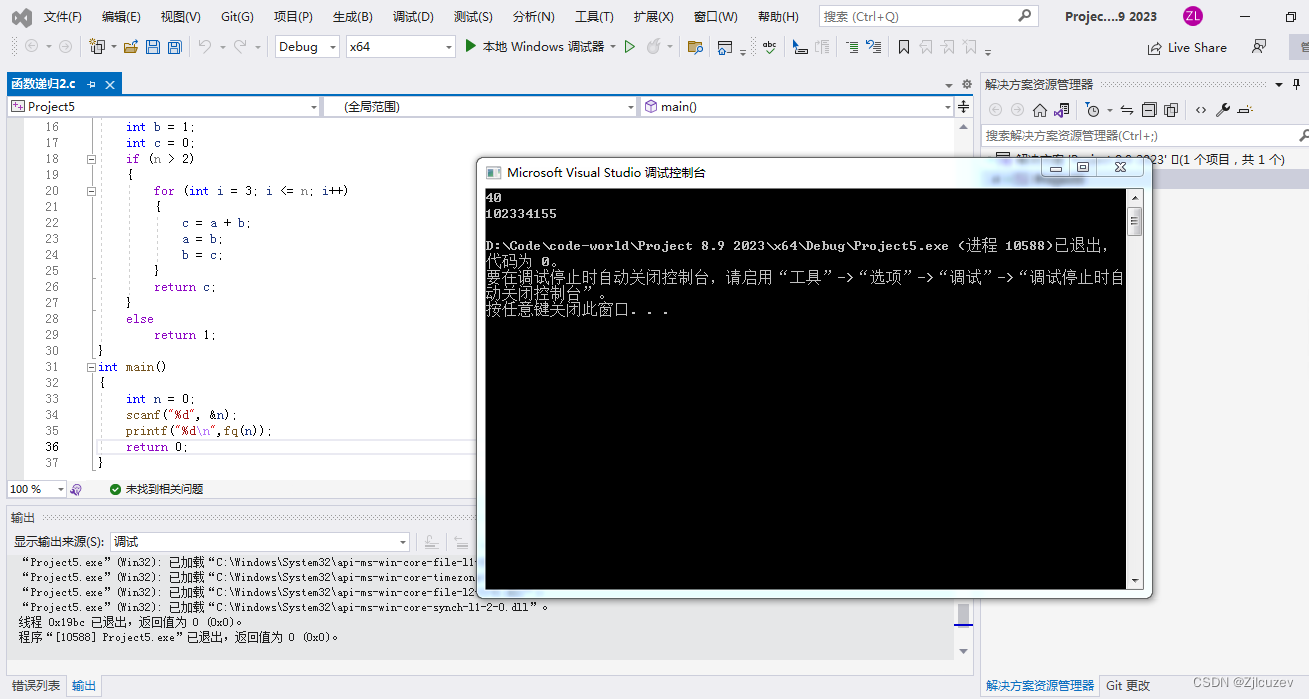Open the 帮助(H) menu
This screenshot has width=1309, height=699.
(778, 17)
